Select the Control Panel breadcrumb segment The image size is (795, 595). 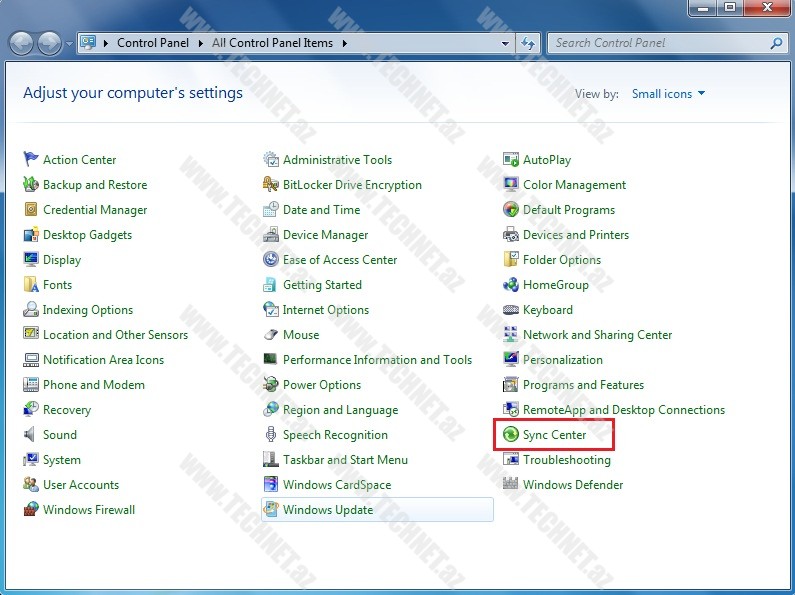click(151, 44)
